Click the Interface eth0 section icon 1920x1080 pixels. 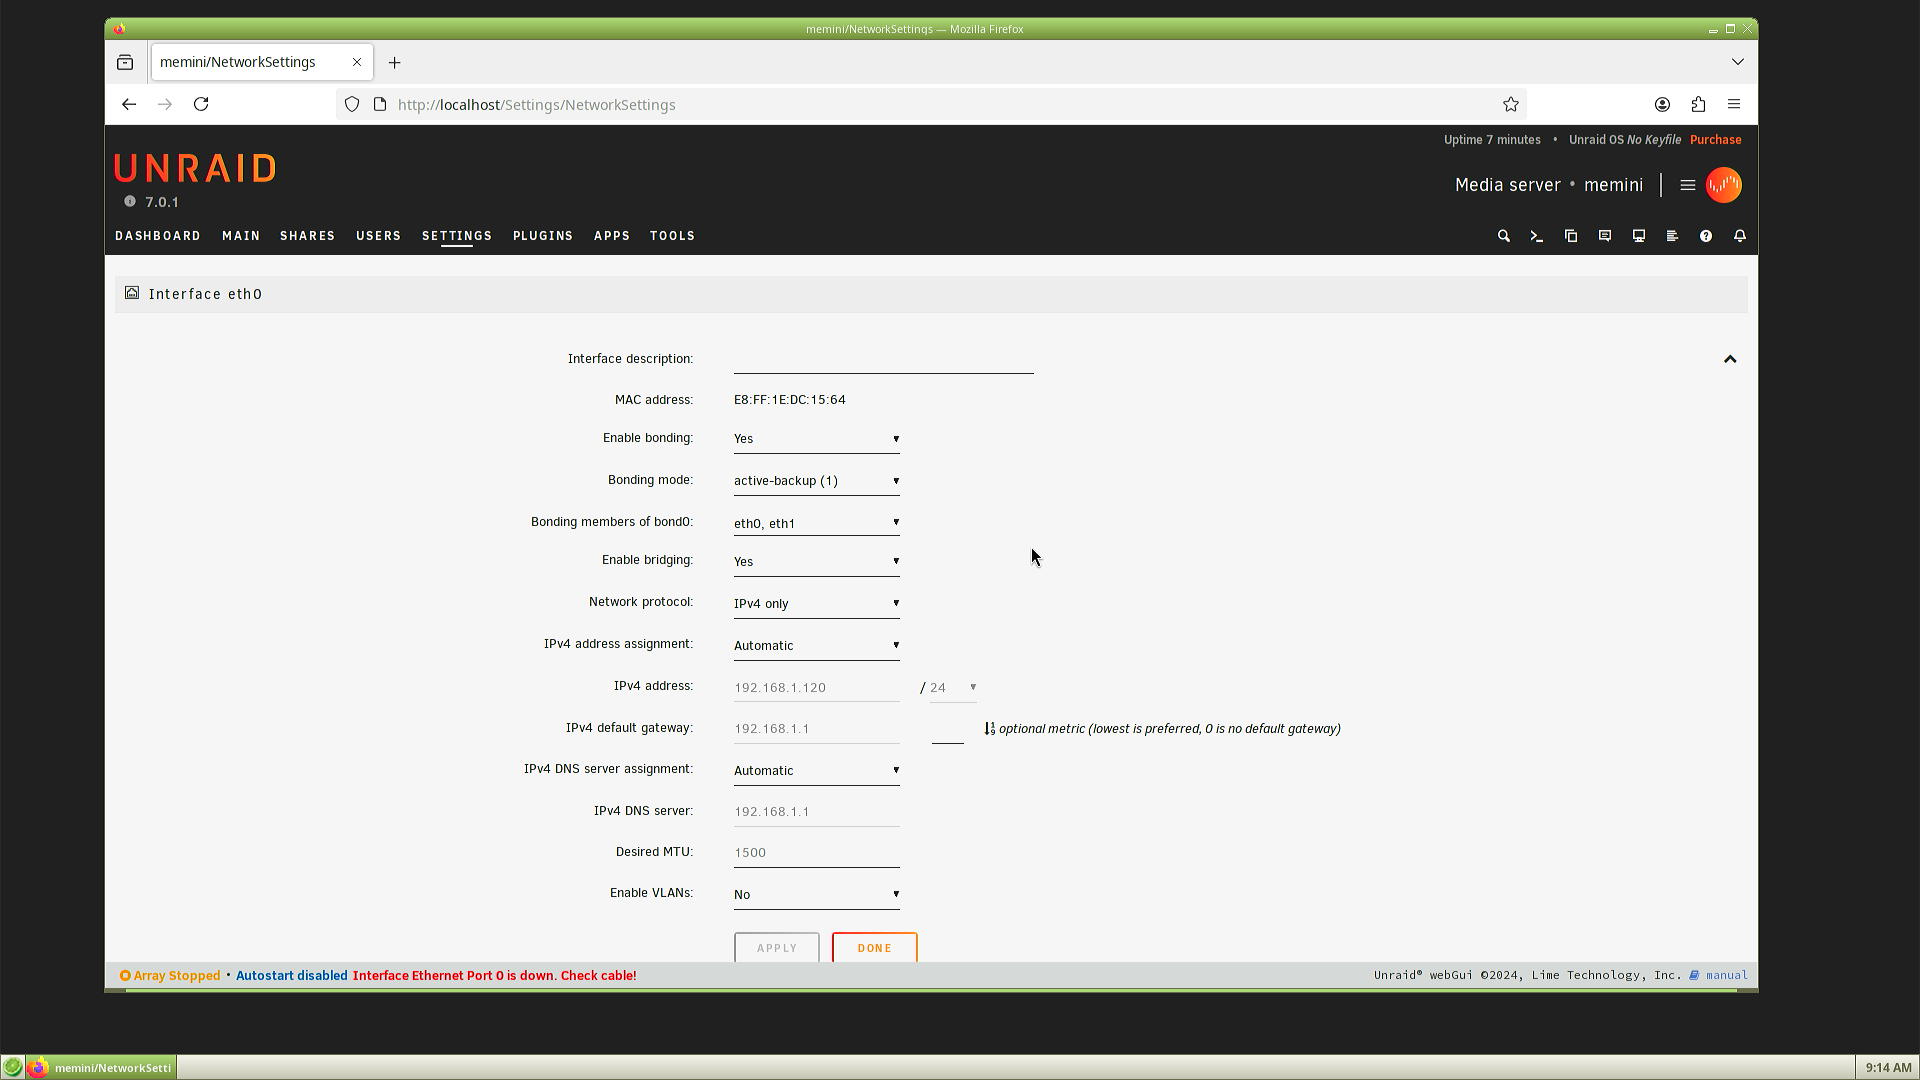click(x=132, y=293)
